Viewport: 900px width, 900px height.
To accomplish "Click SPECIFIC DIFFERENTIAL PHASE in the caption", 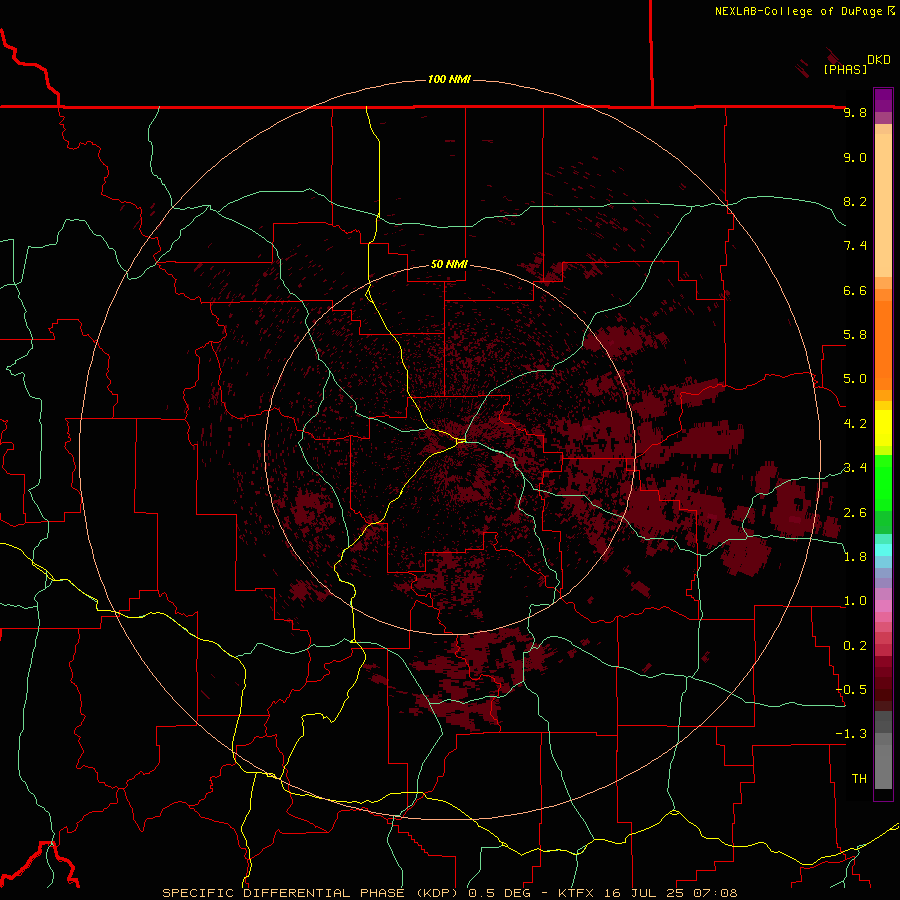I will pyautogui.click(x=284, y=893).
